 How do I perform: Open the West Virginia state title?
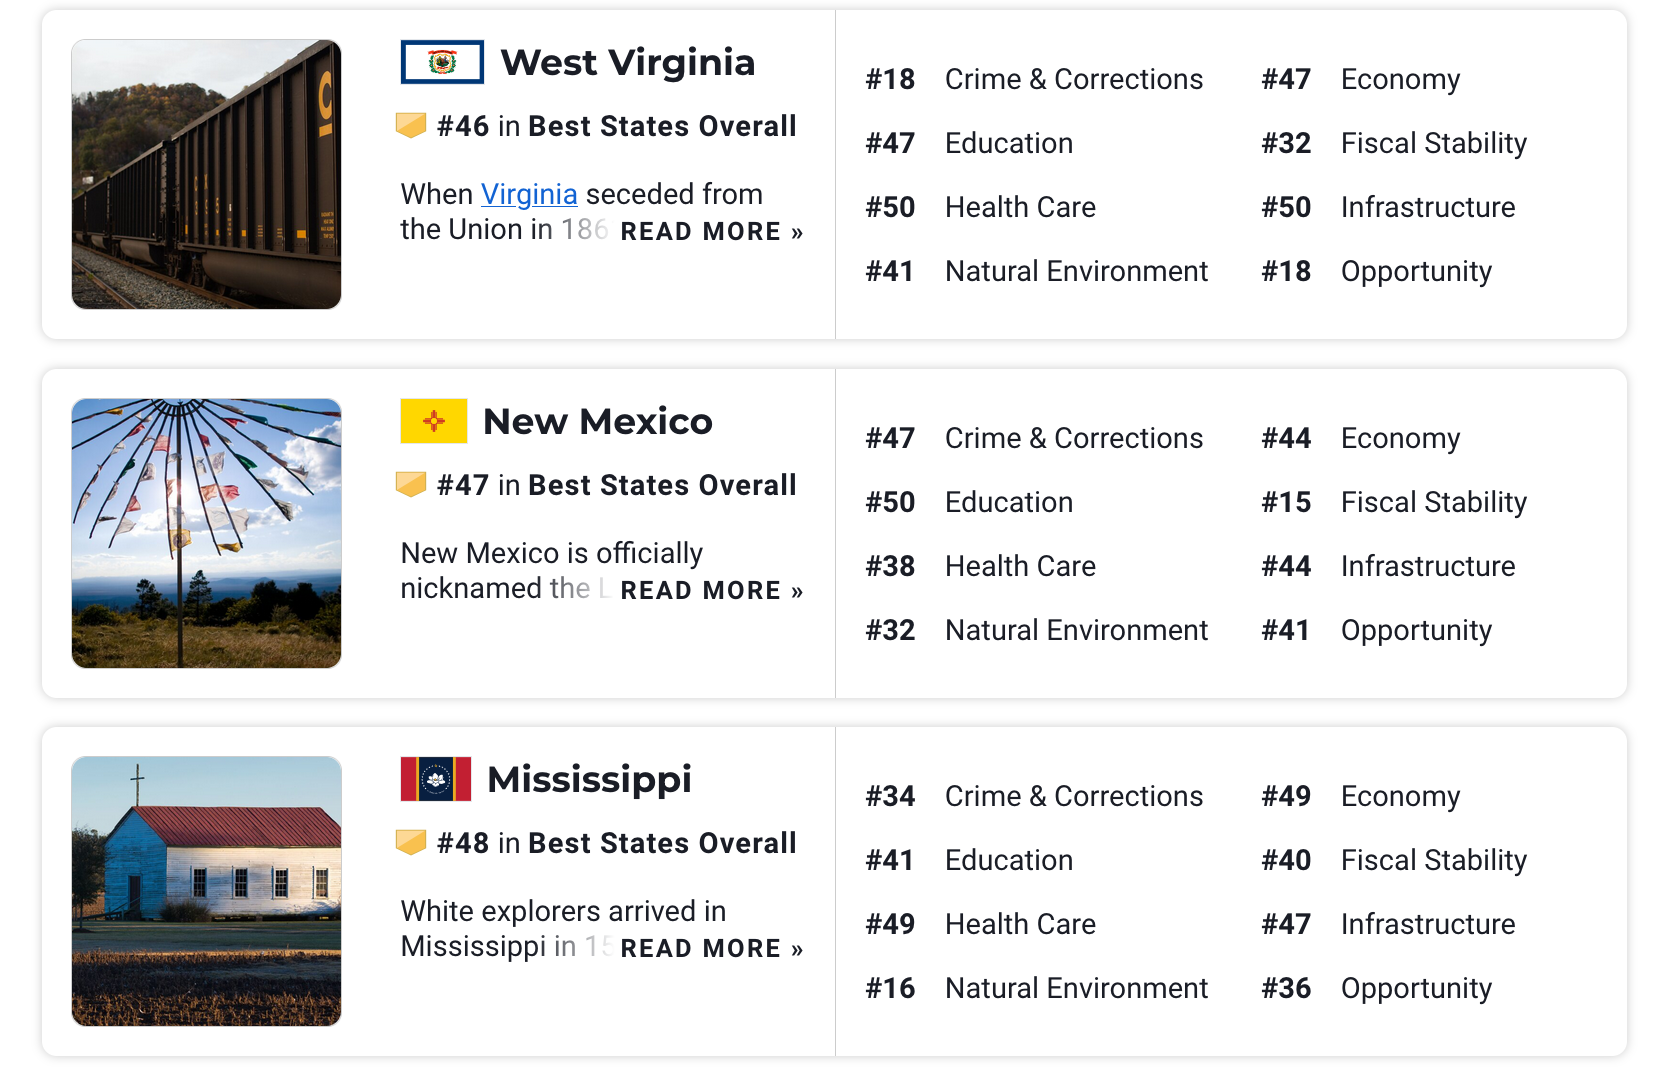pos(627,62)
